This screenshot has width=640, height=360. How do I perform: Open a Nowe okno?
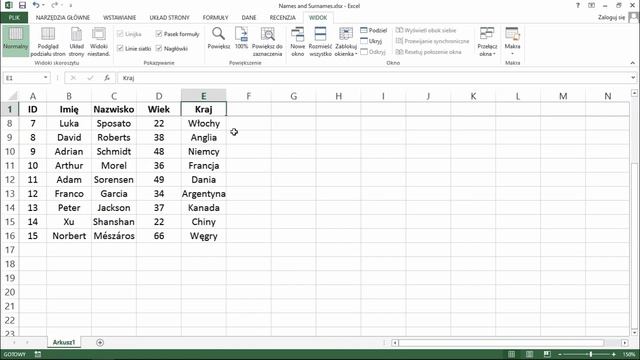click(x=298, y=42)
